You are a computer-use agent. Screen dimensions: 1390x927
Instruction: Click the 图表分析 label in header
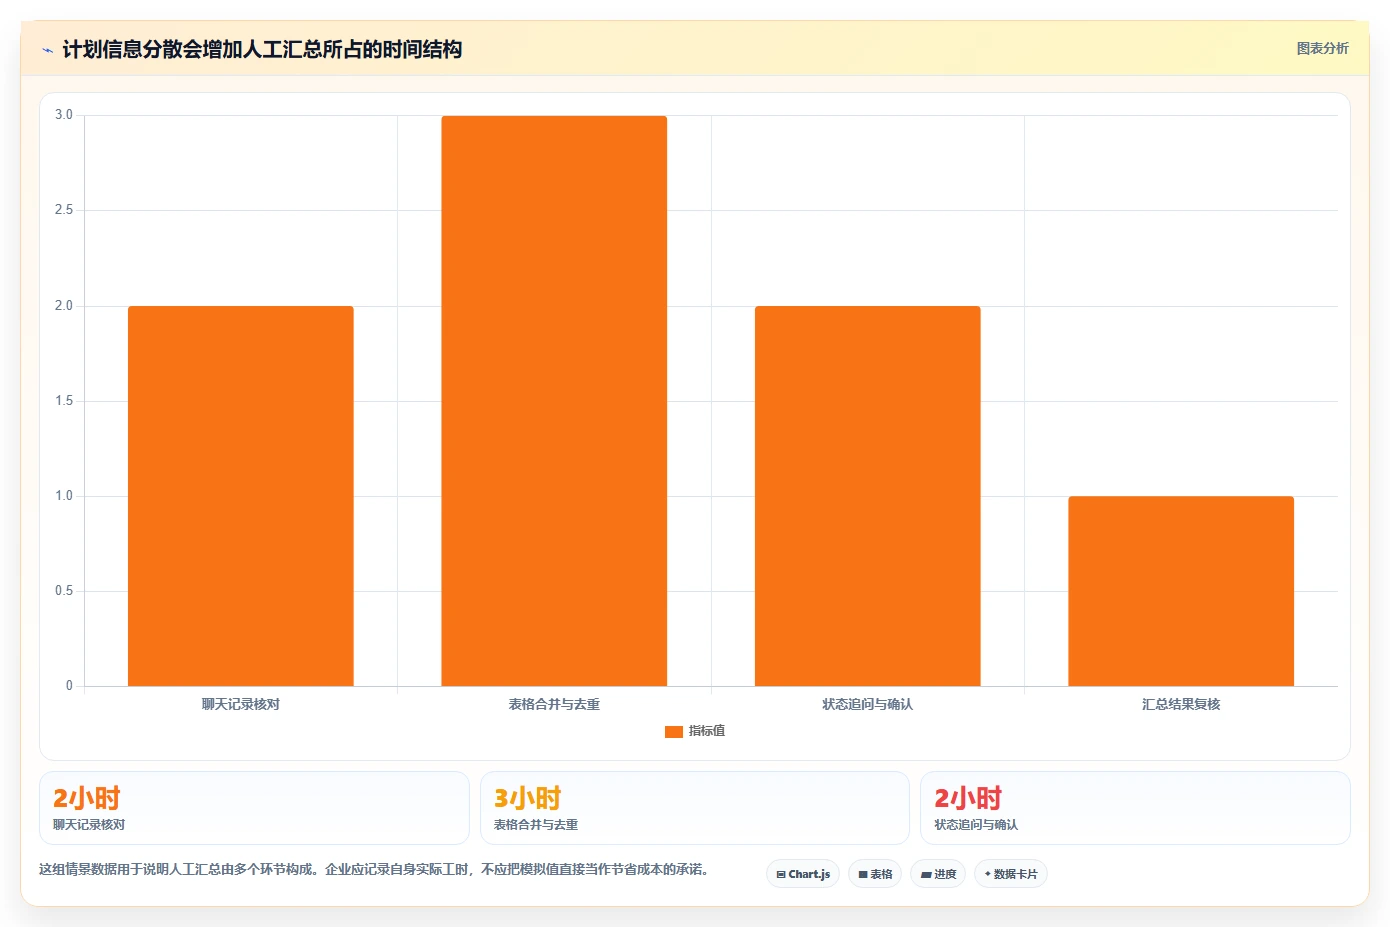coord(1322,48)
